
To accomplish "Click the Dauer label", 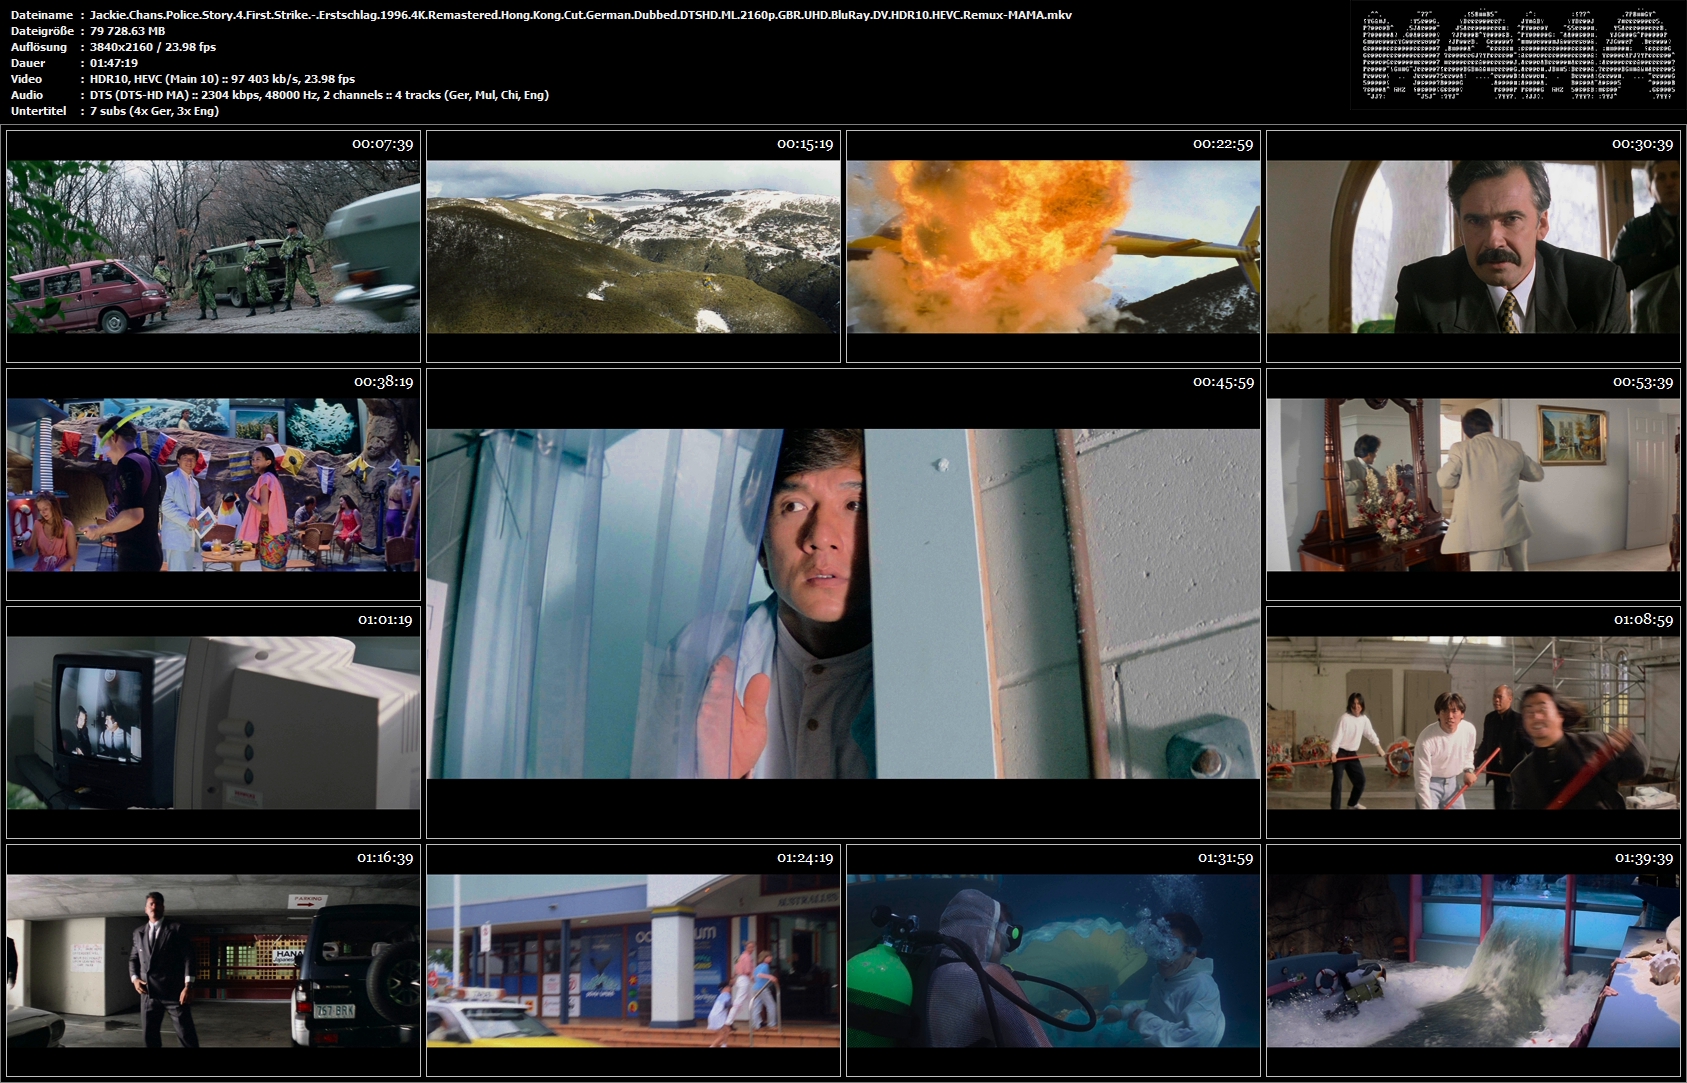I will (x=28, y=63).
